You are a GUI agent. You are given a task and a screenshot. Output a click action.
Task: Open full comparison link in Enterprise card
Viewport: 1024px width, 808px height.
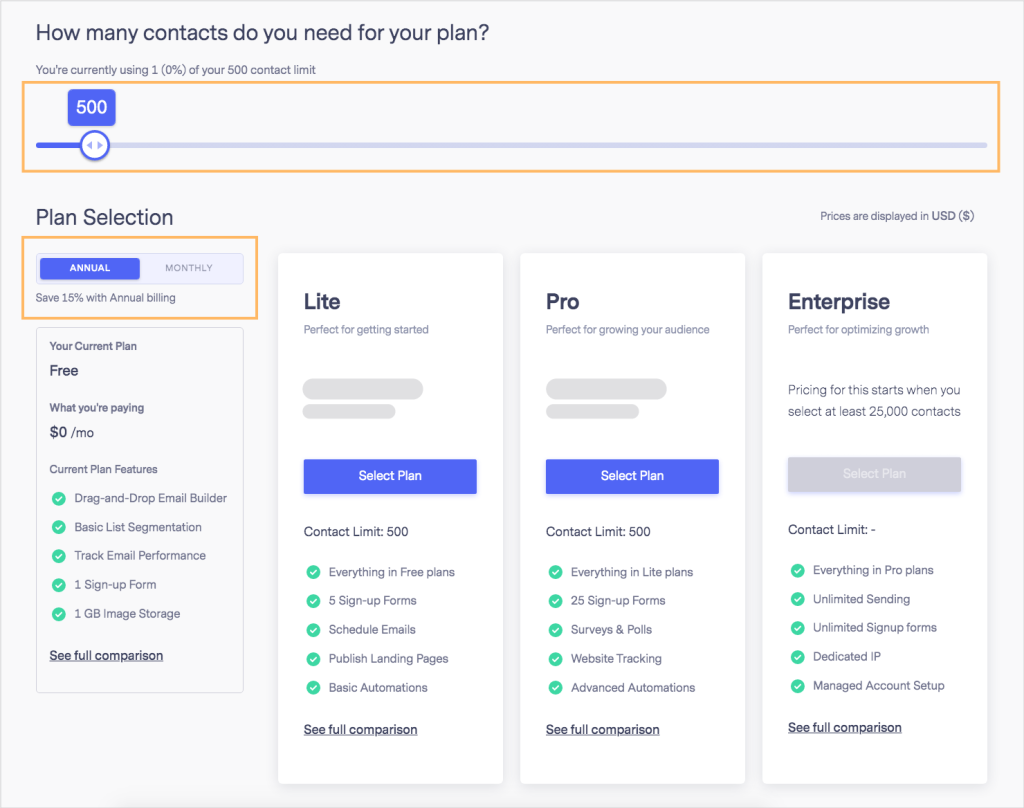[x=844, y=727]
